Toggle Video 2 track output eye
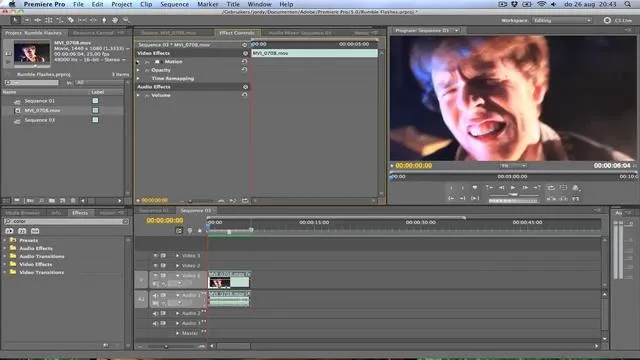The image size is (640, 360). pos(155,265)
